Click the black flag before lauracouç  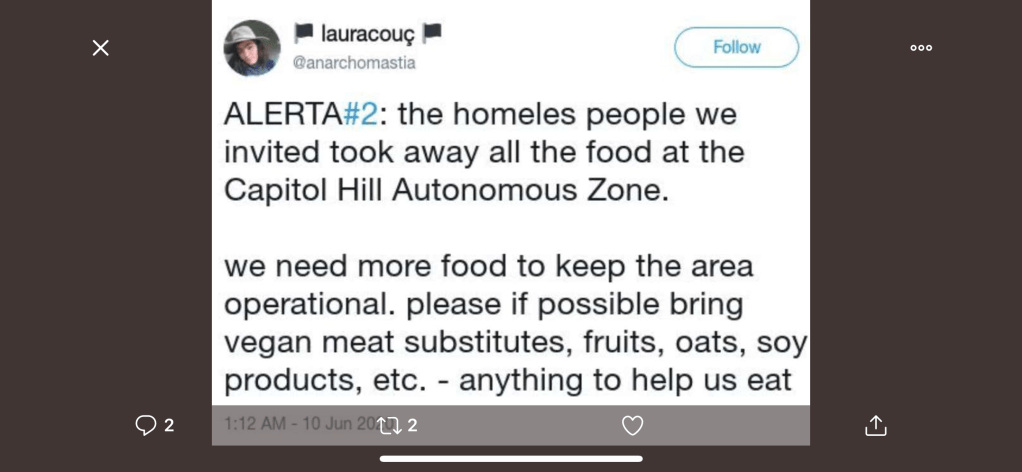click(x=303, y=33)
